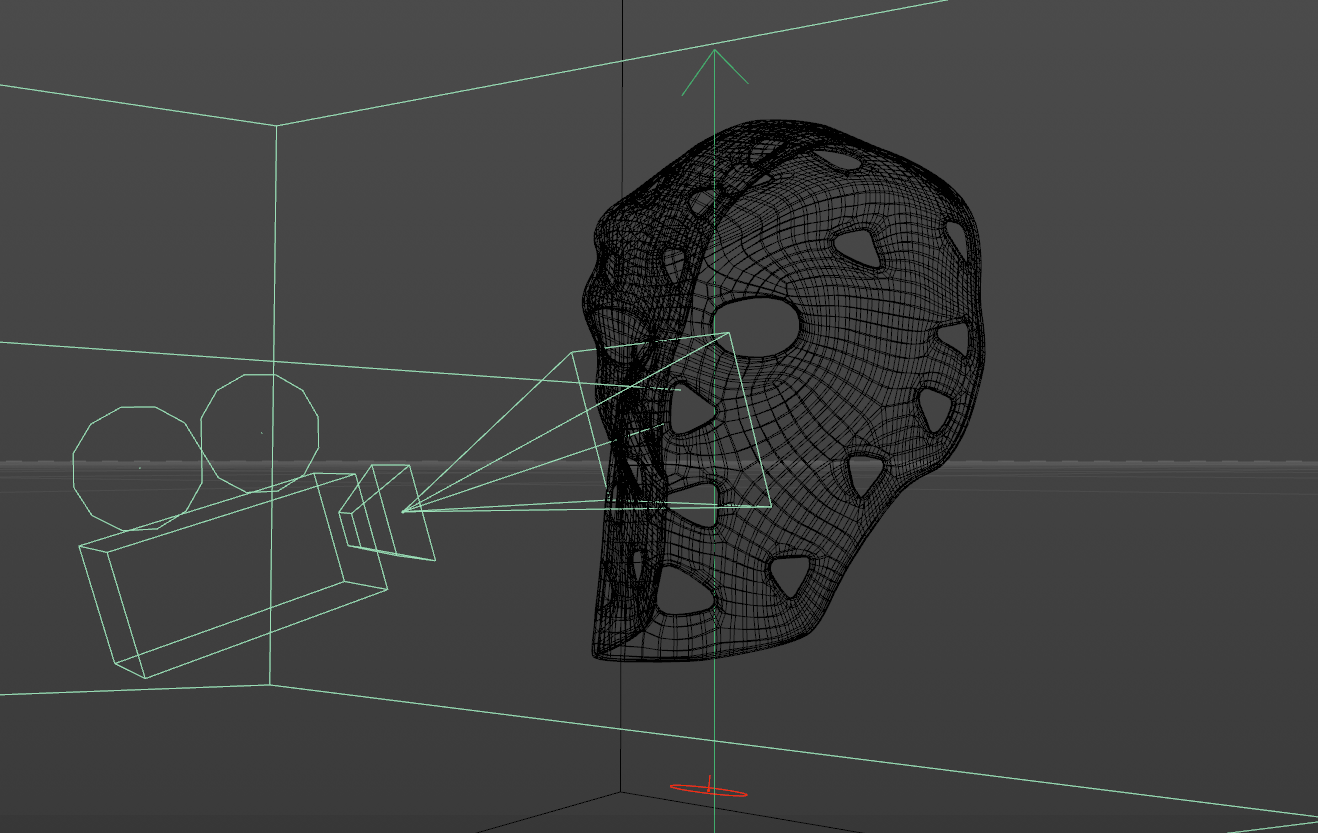Select the camera's right film reel circle

260,433
